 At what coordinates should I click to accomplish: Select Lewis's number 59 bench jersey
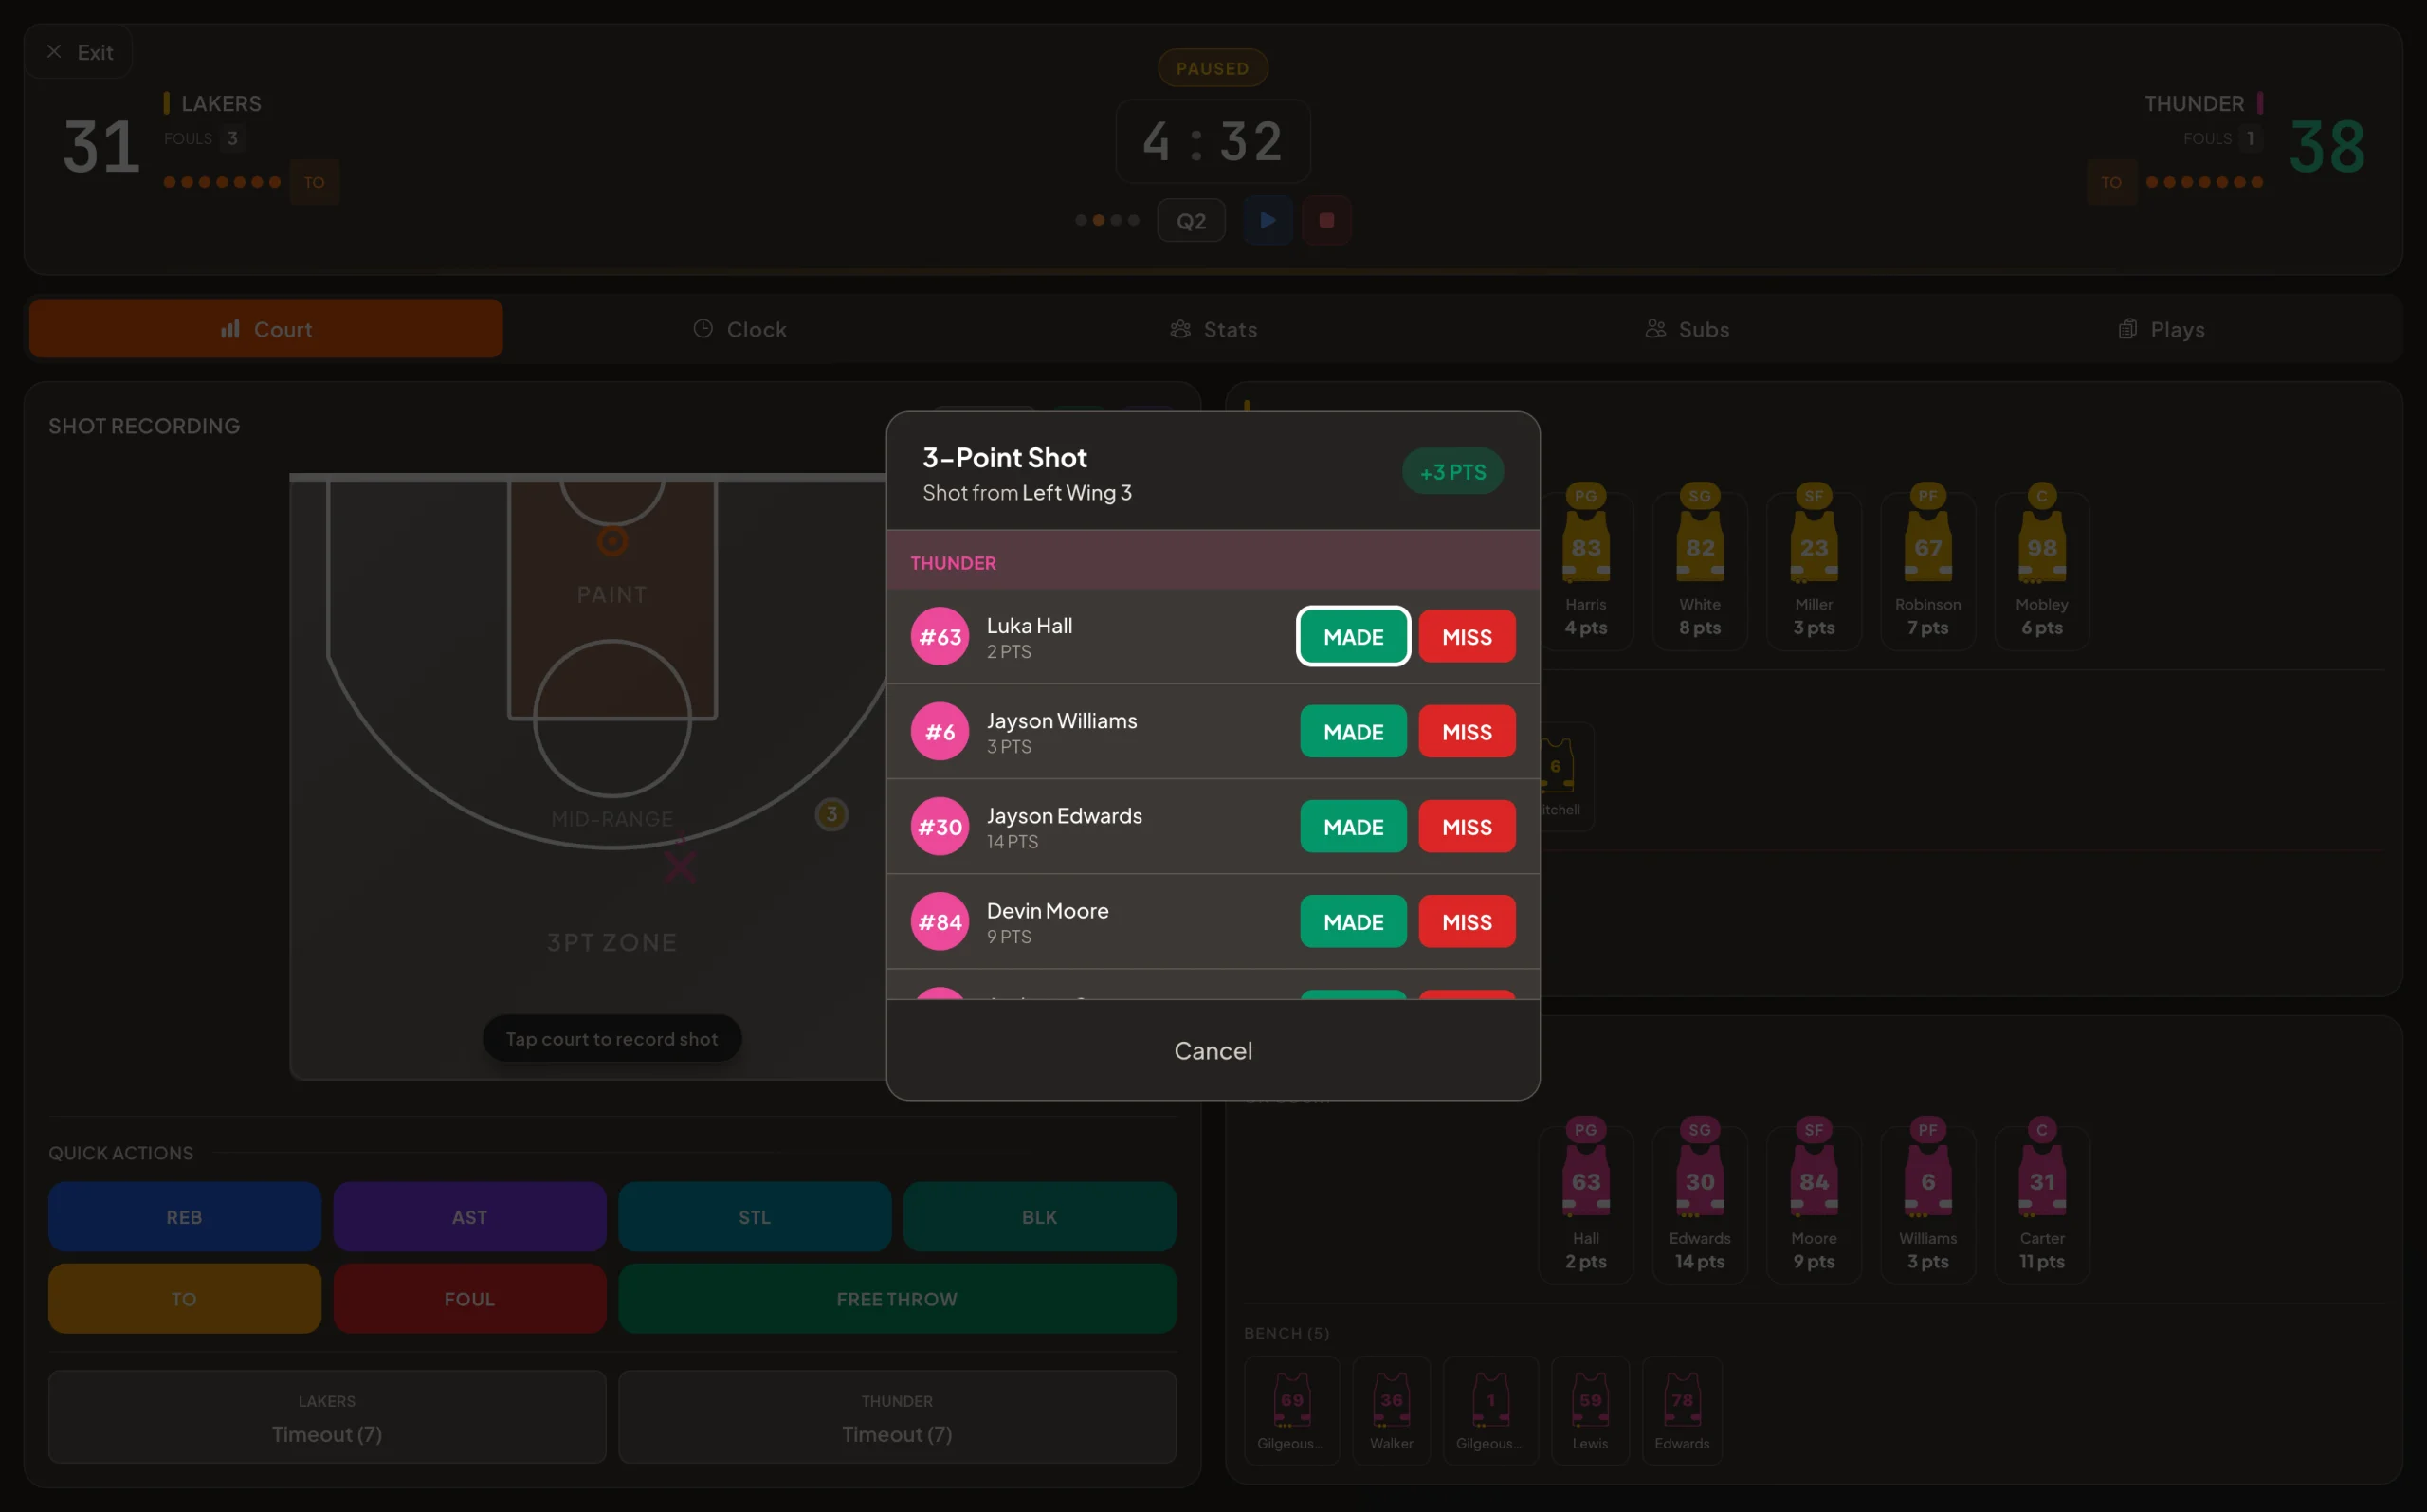(x=1590, y=1405)
